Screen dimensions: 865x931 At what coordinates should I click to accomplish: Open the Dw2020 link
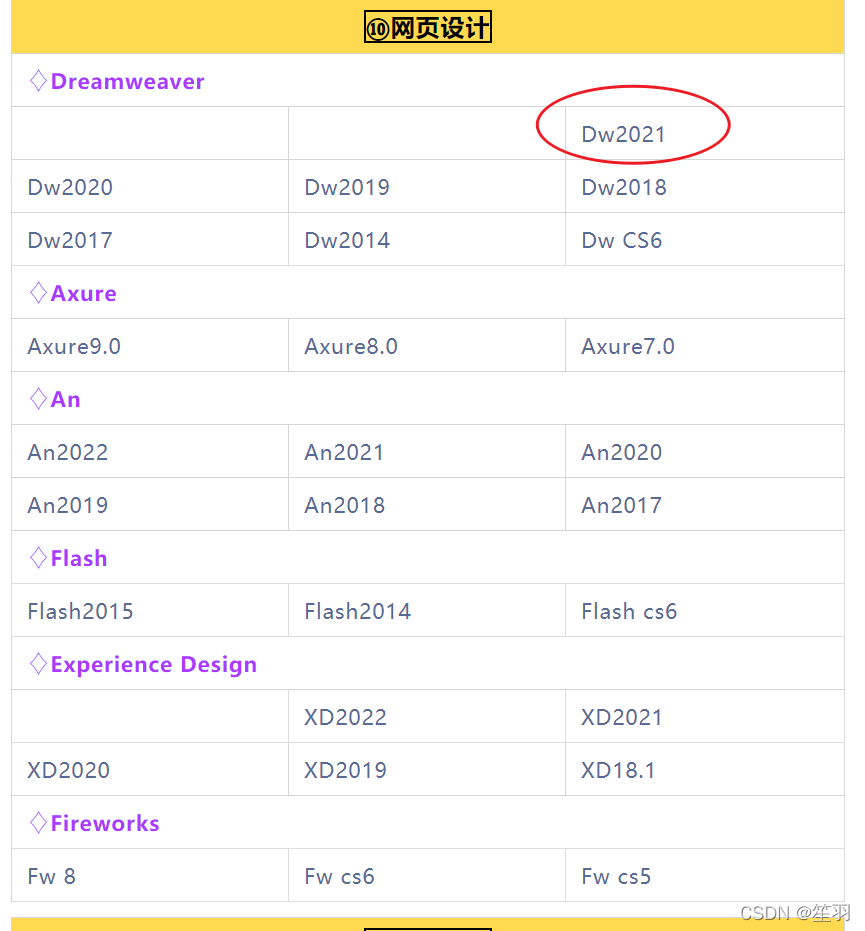point(70,188)
